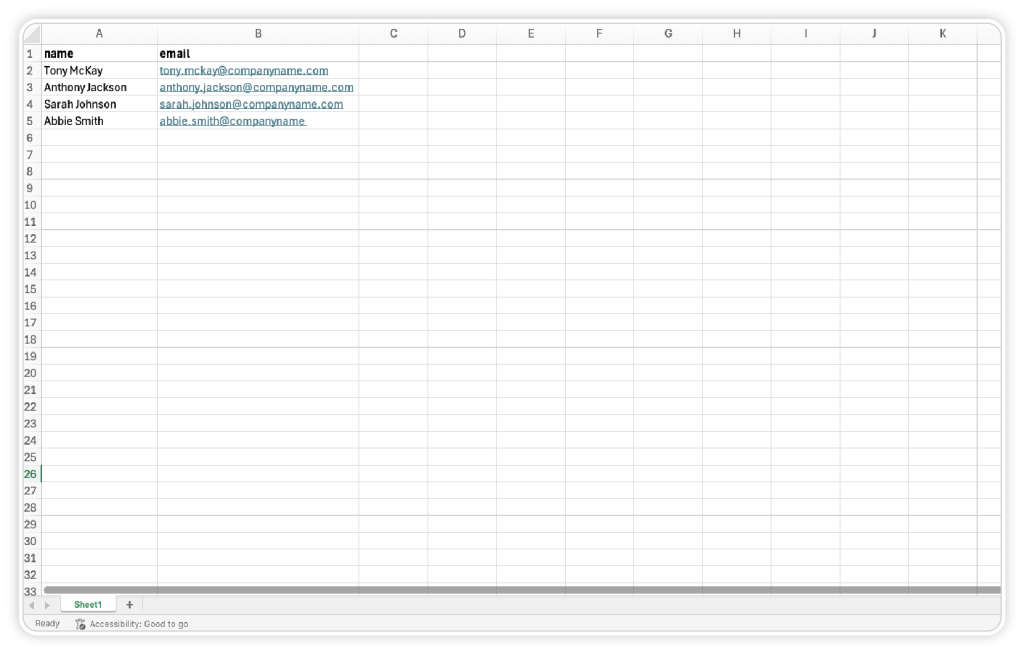Select row 1 header
The width and height of the screenshot is (1024, 654).
[x=30, y=54]
